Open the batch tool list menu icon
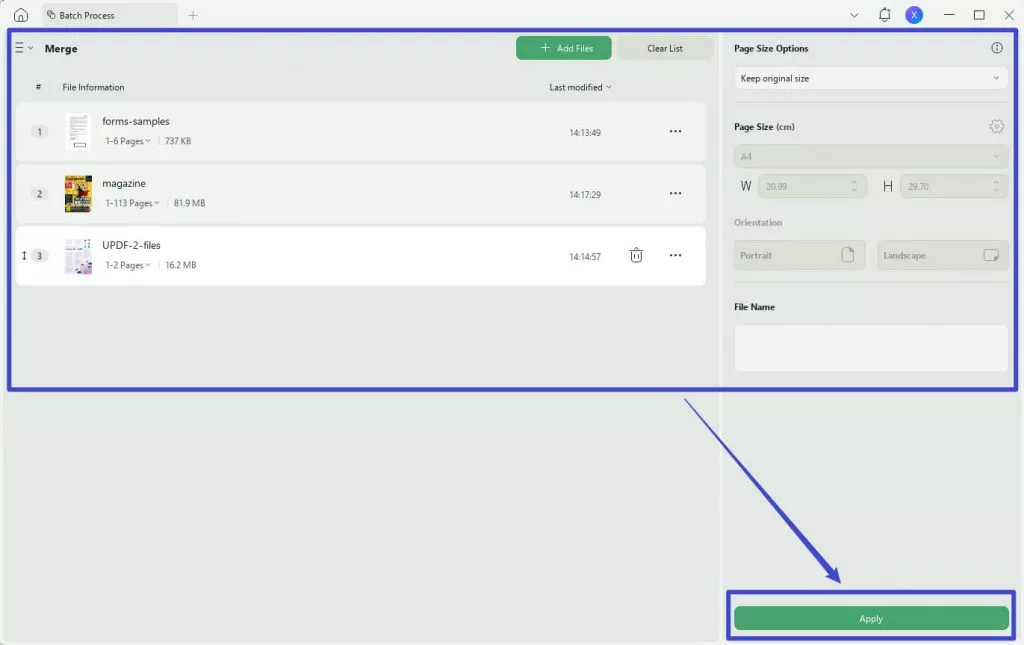The width and height of the screenshot is (1024, 645). point(24,48)
